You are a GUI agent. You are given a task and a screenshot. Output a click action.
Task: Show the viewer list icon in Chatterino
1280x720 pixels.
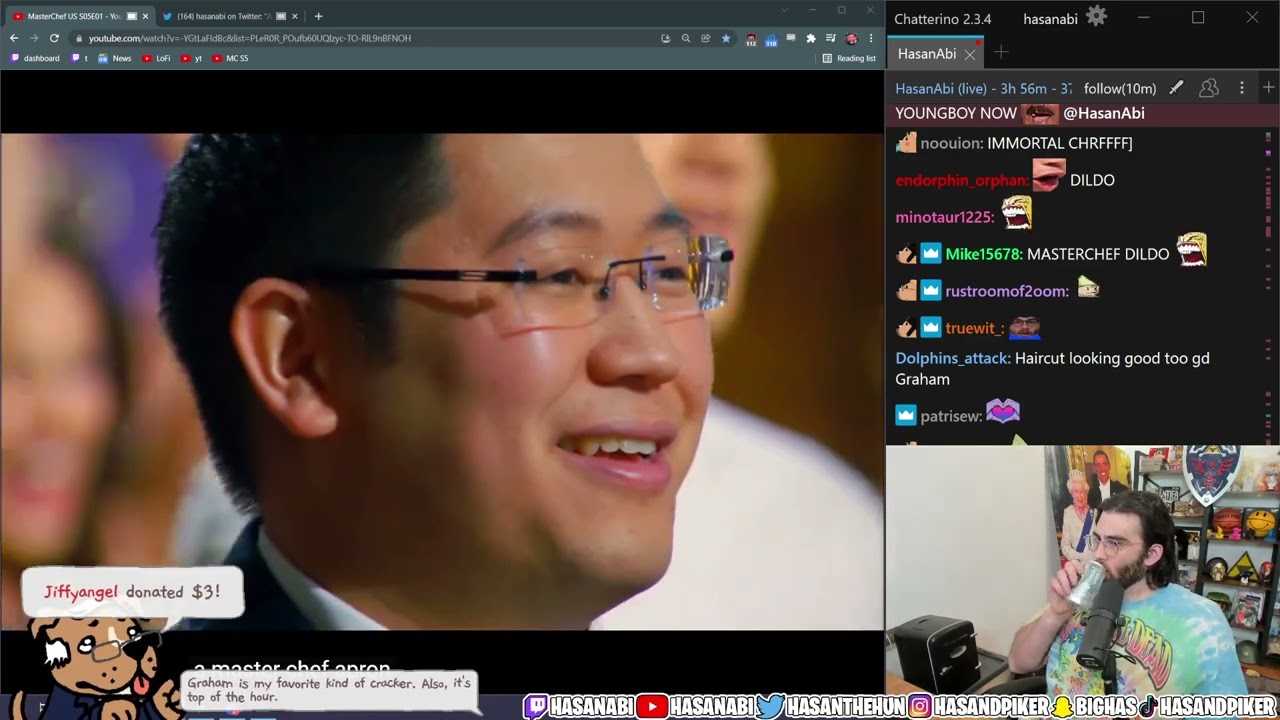point(1209,88)
